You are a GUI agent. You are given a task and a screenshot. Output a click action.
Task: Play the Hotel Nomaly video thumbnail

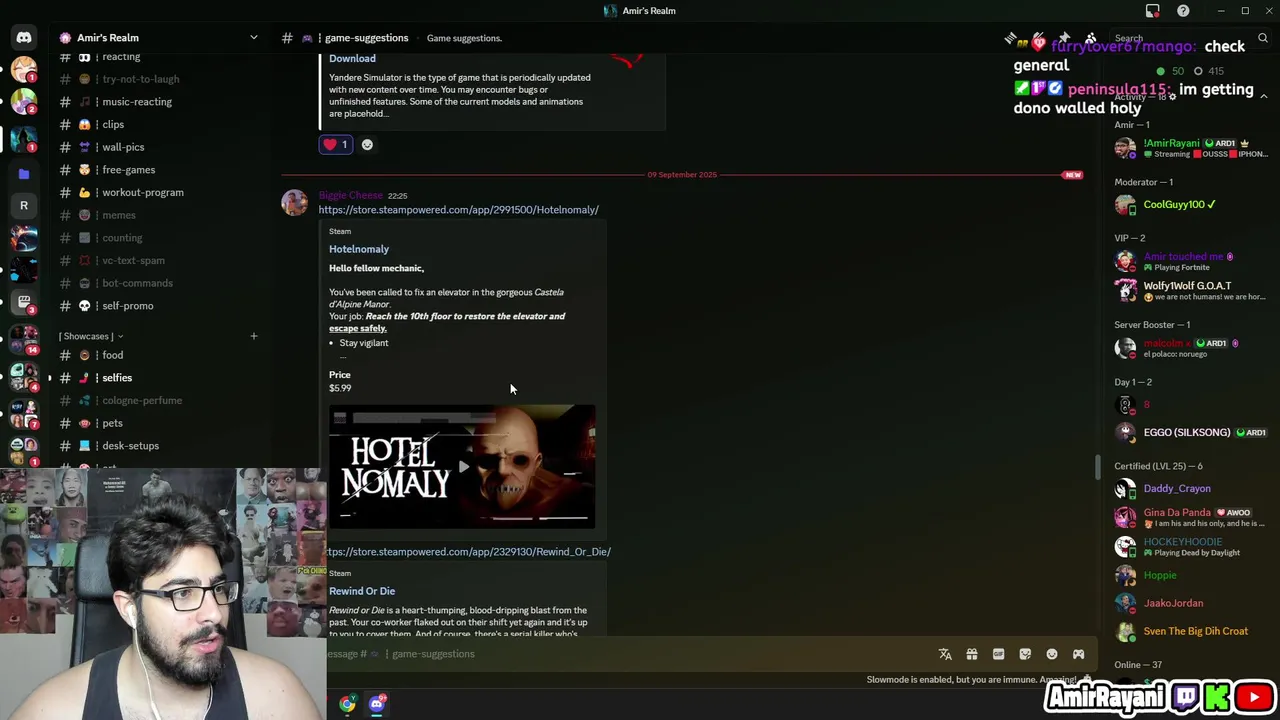coord(462,467)
